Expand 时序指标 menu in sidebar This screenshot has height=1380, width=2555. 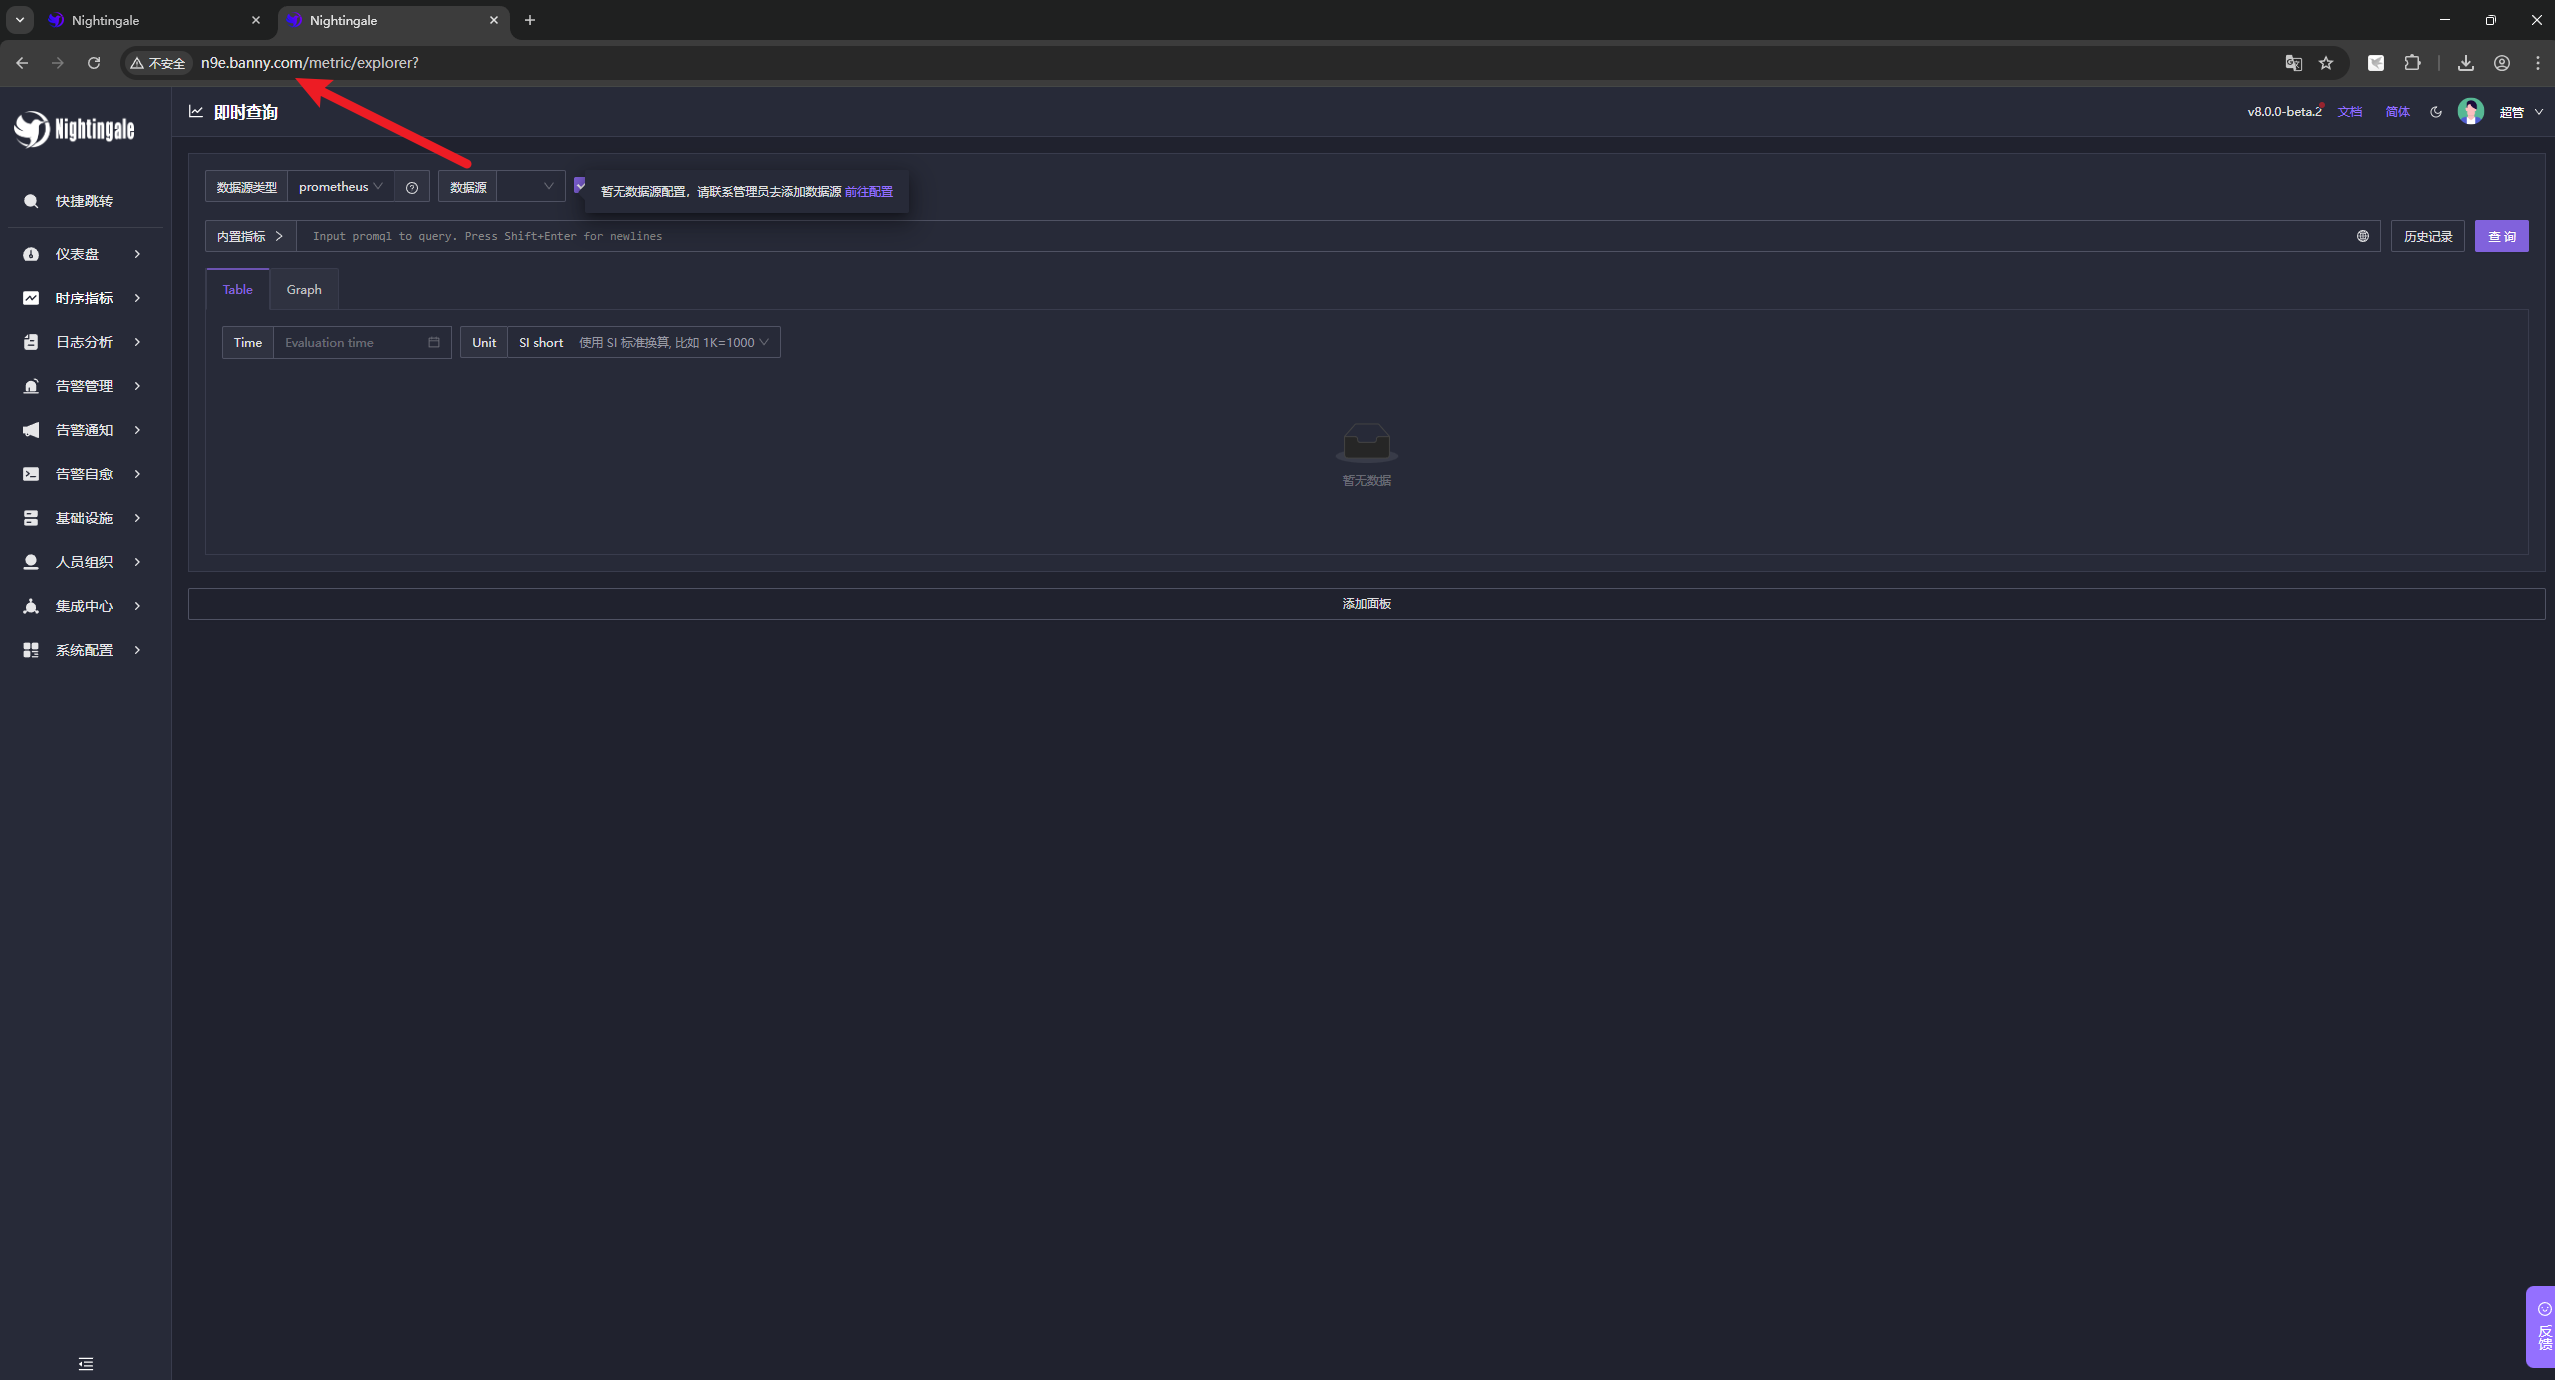pyautogui.click(x=84, y=298)
